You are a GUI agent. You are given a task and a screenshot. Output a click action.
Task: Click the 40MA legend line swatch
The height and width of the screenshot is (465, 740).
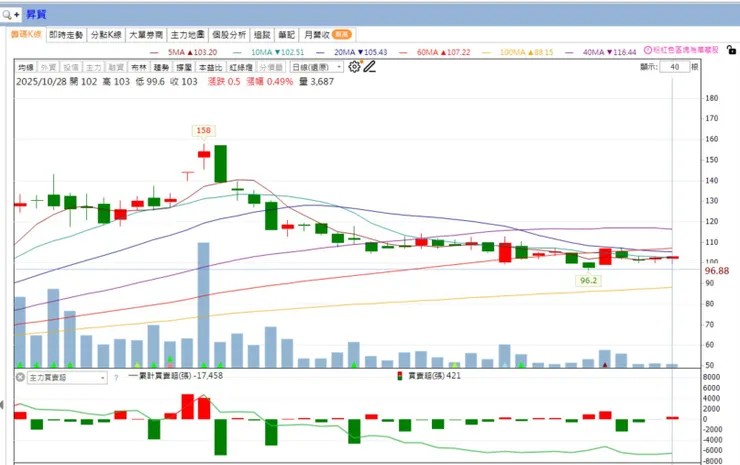tap(570, 52)
